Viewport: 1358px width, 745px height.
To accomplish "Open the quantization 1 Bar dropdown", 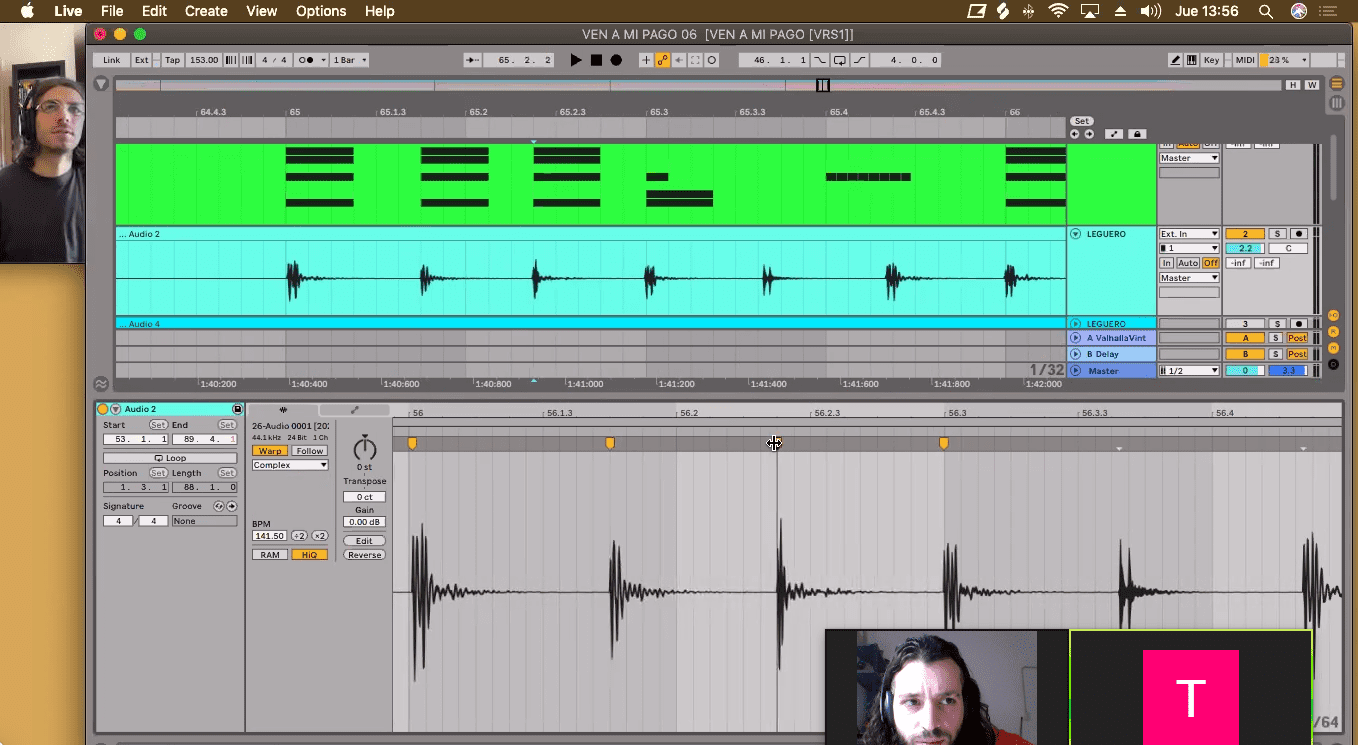I will coord(349,60).
